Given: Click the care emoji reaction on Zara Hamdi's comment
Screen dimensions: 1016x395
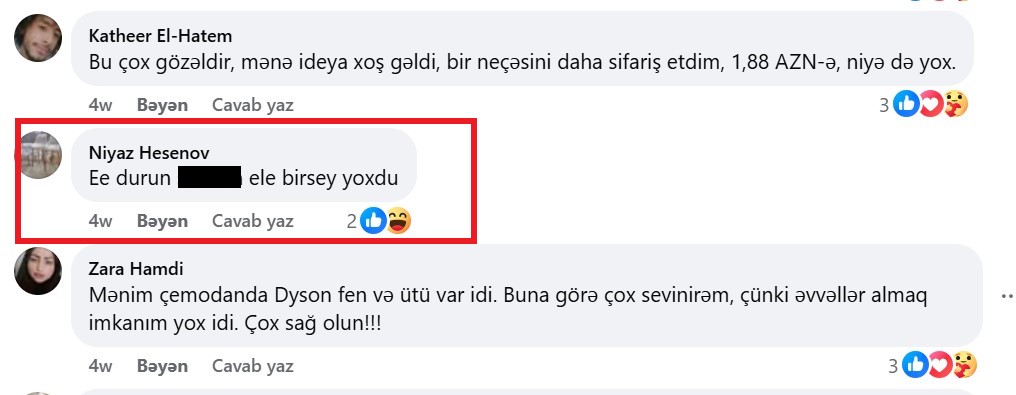Looking at the screenshot, I should point(964,365).
